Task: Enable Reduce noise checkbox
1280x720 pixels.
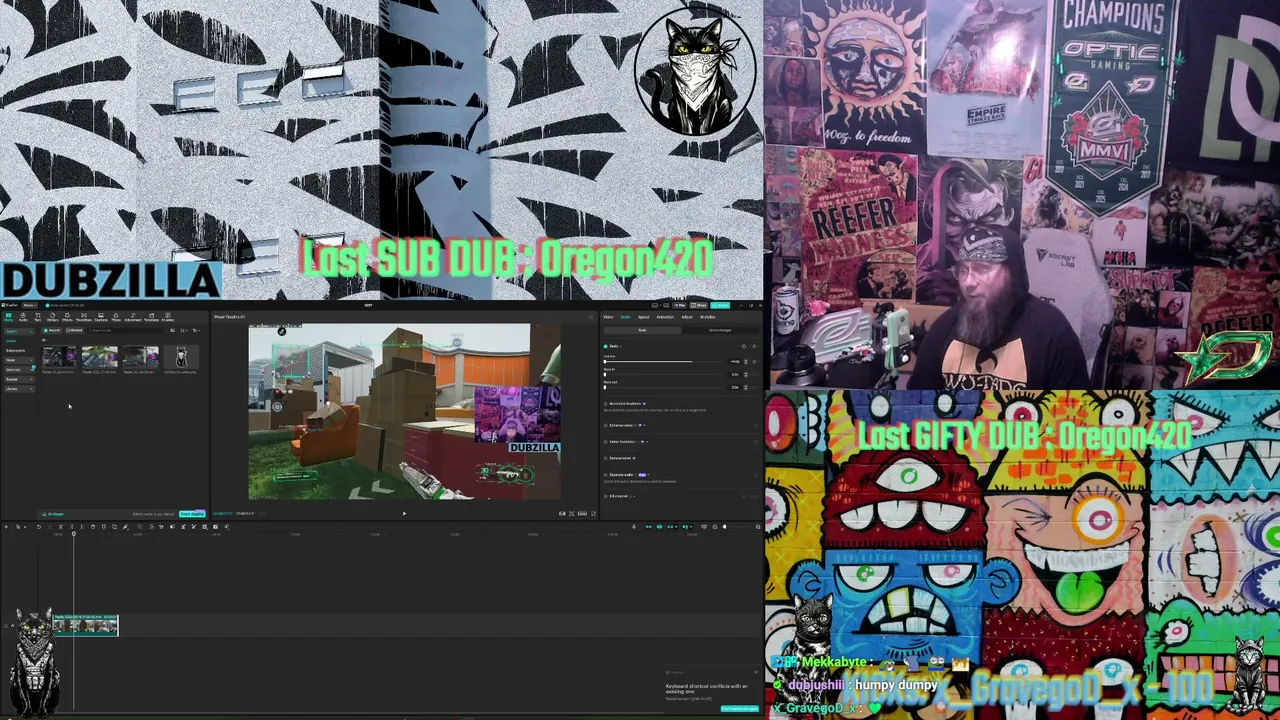Action: 606,458
